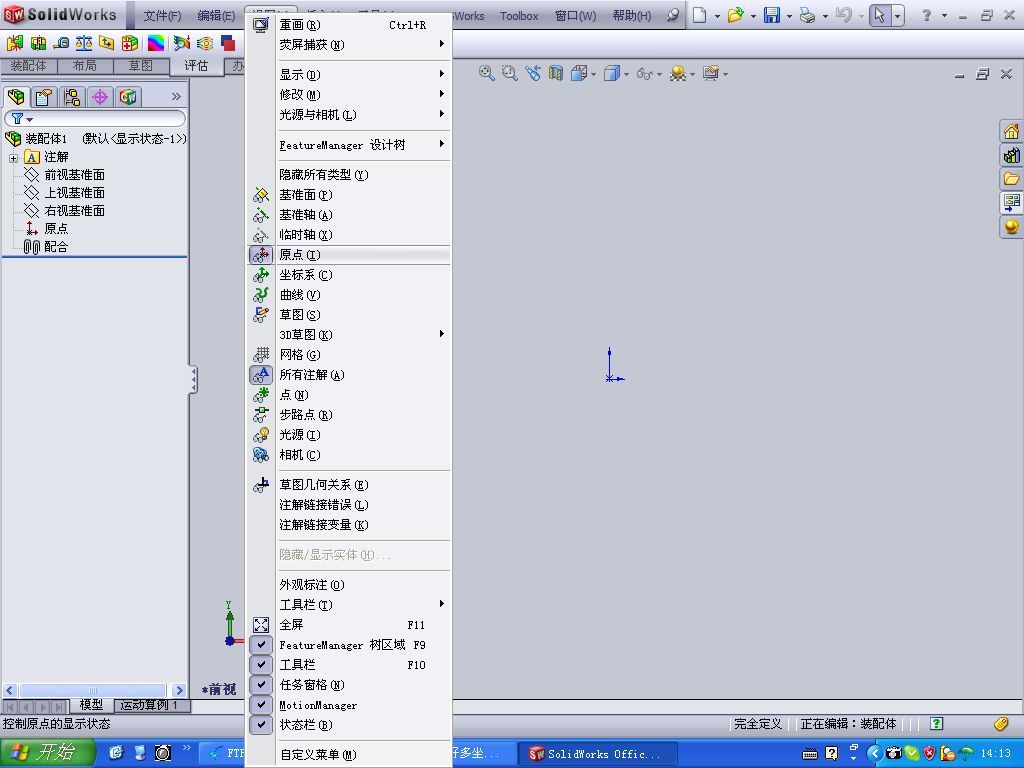
Task: Open the PropertyManager tab icon
Action: pyautogui.click(x=44, y=97)
